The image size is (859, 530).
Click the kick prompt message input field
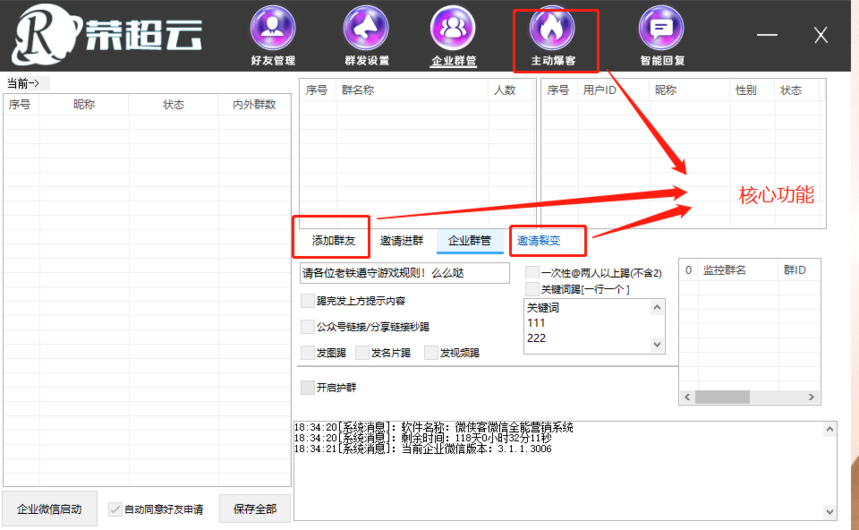point(404,273)
